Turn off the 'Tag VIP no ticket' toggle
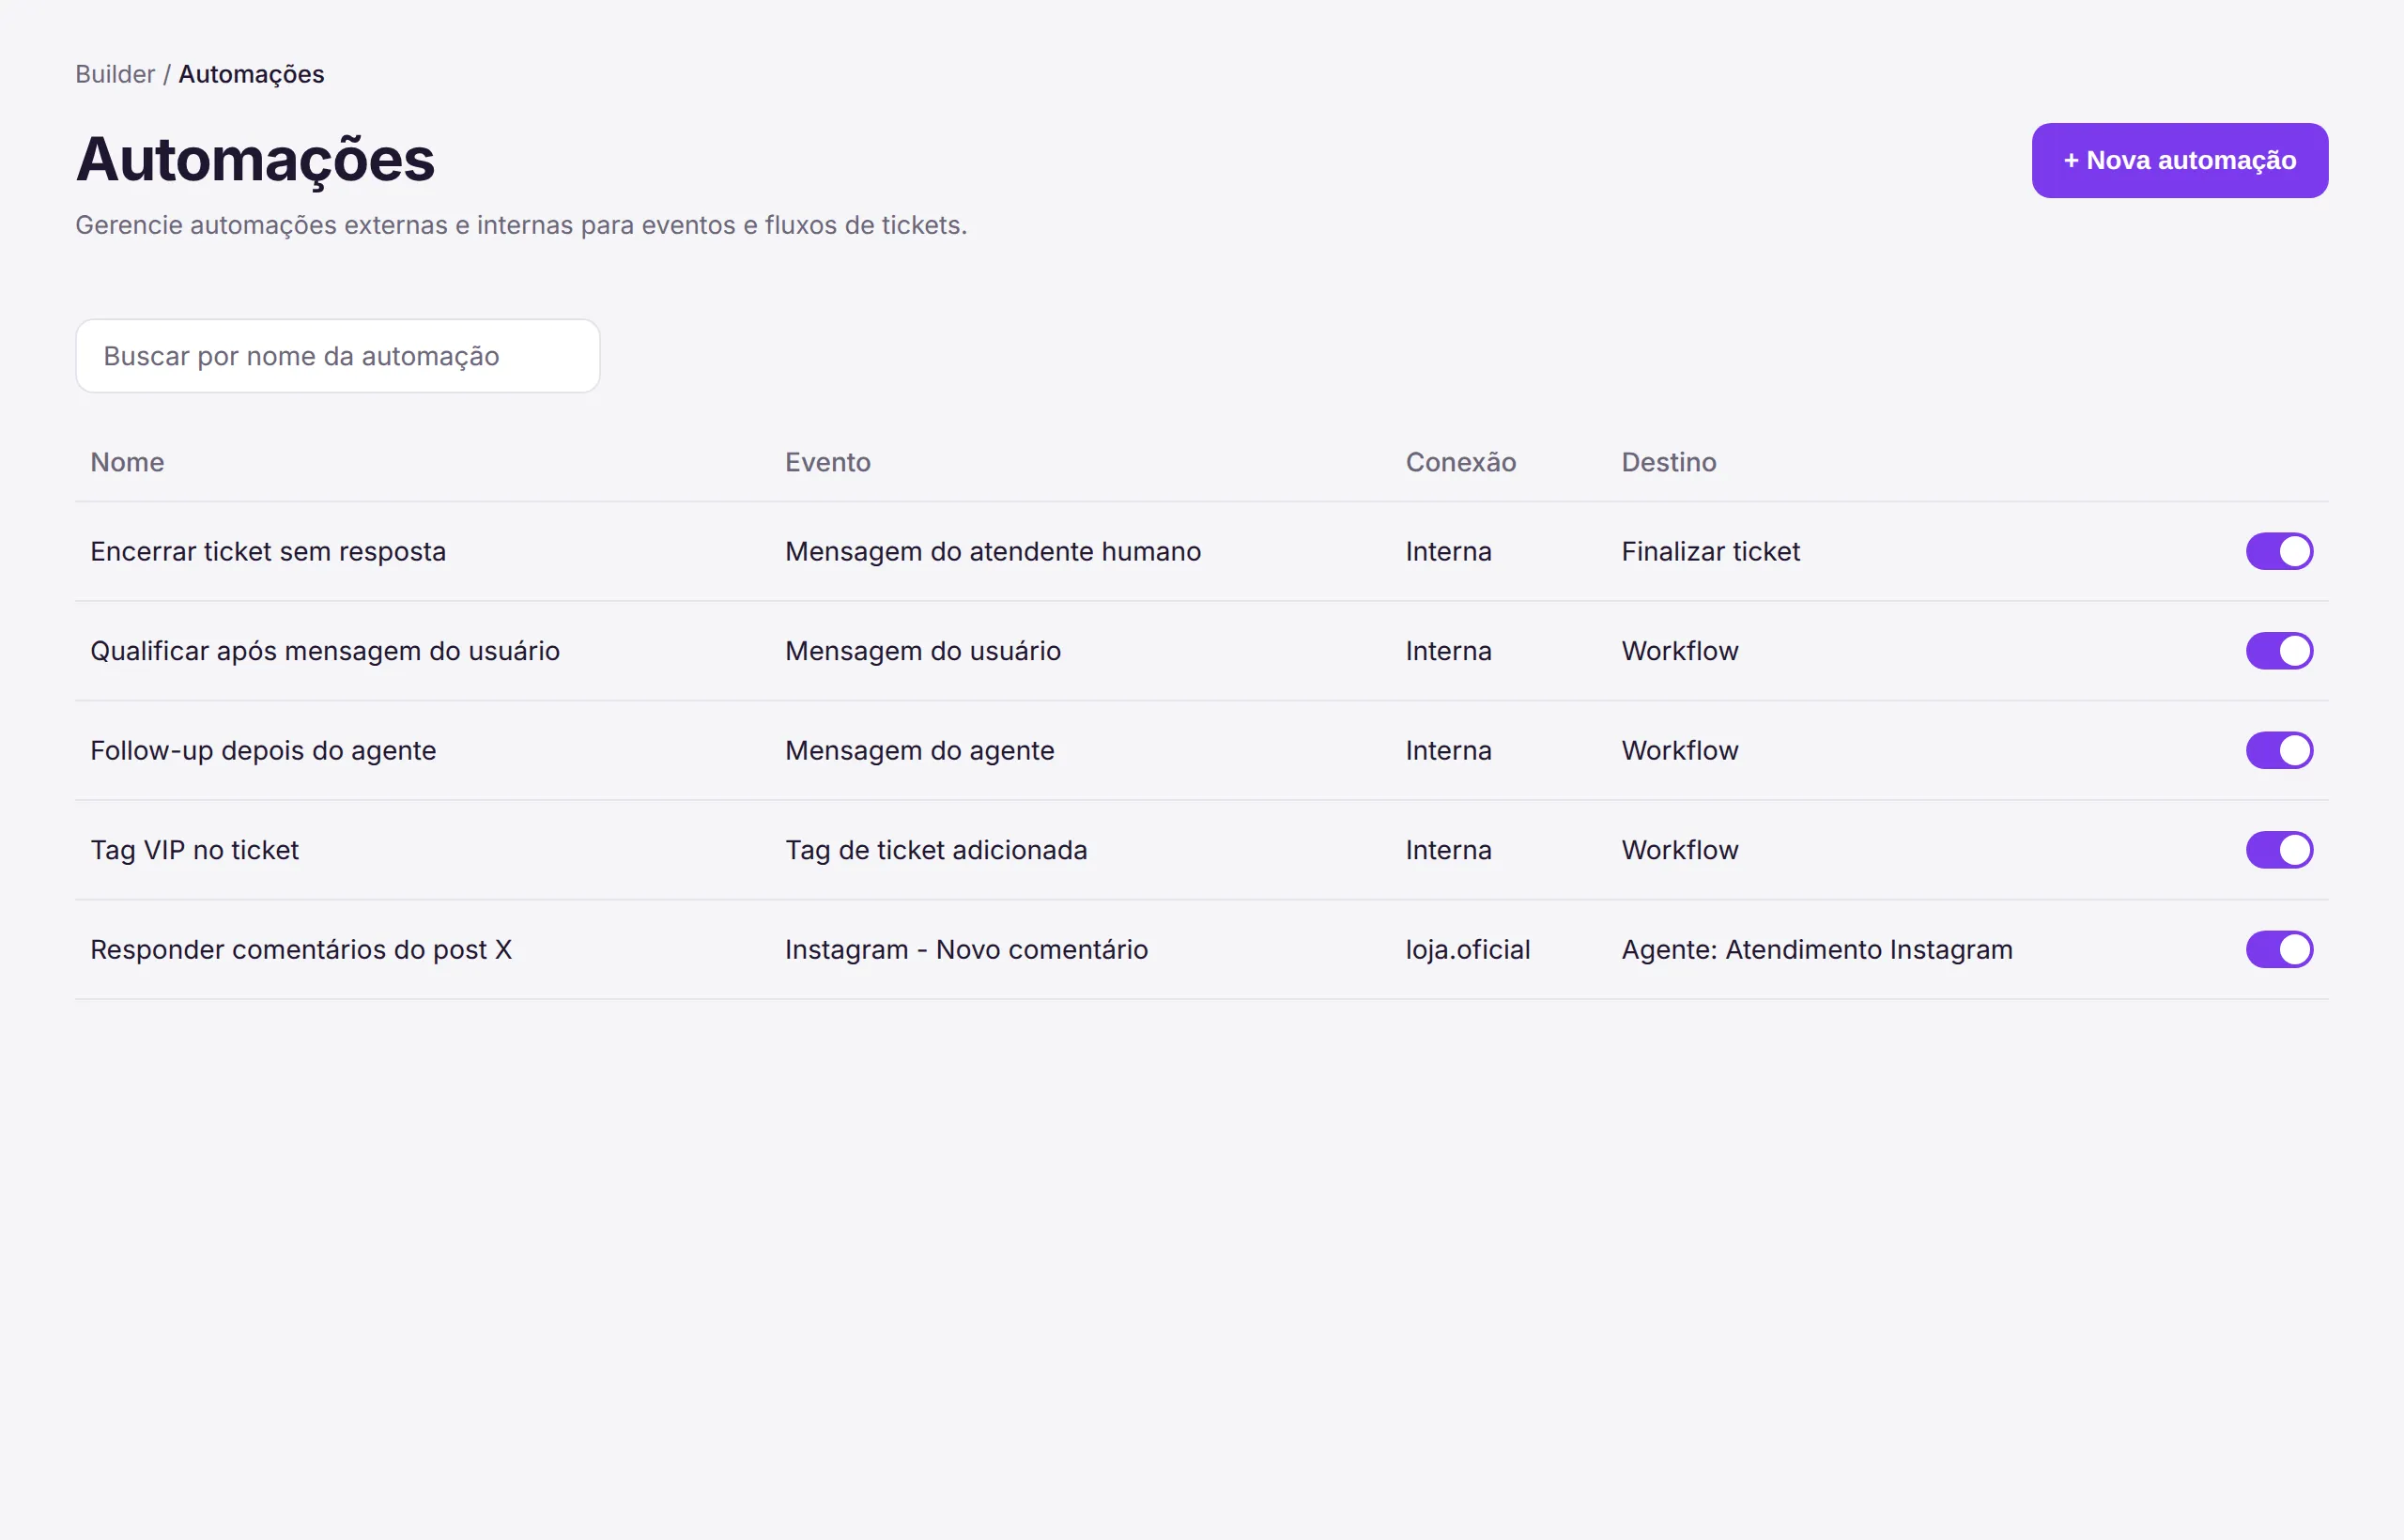 click(2279, 850)
